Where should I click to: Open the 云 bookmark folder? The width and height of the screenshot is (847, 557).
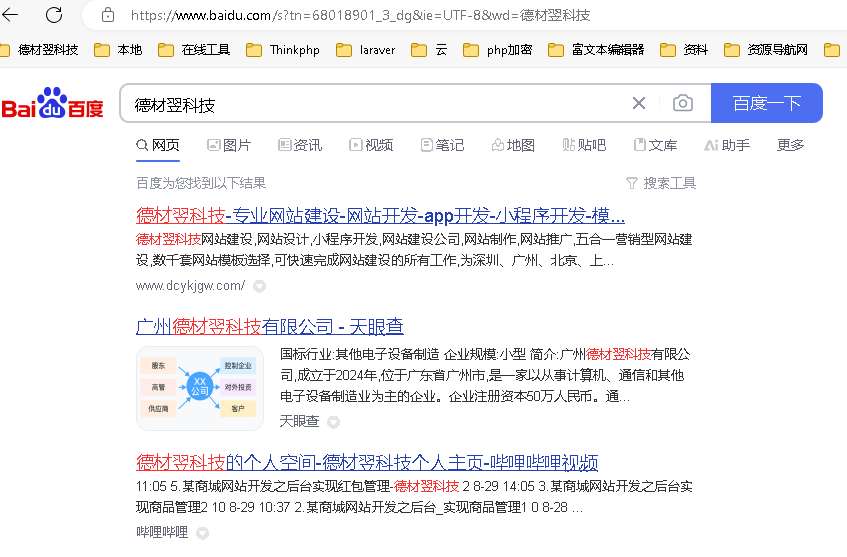pyautogui.click(x=429, y=50)
